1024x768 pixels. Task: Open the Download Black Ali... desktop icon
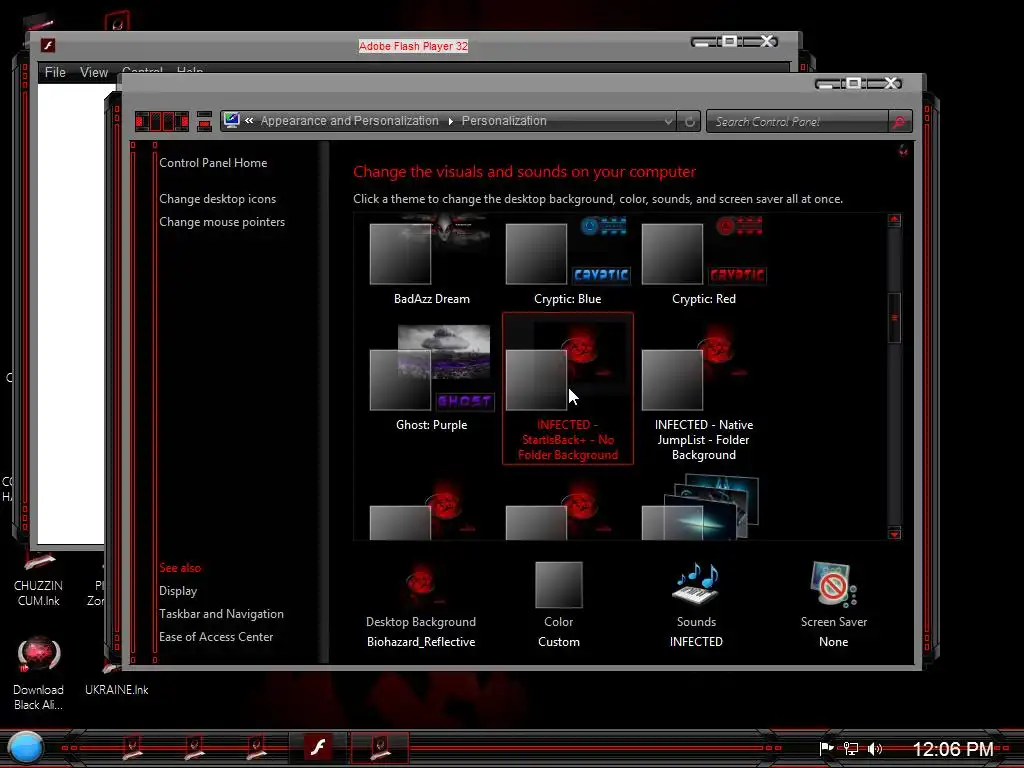[38, 673]
